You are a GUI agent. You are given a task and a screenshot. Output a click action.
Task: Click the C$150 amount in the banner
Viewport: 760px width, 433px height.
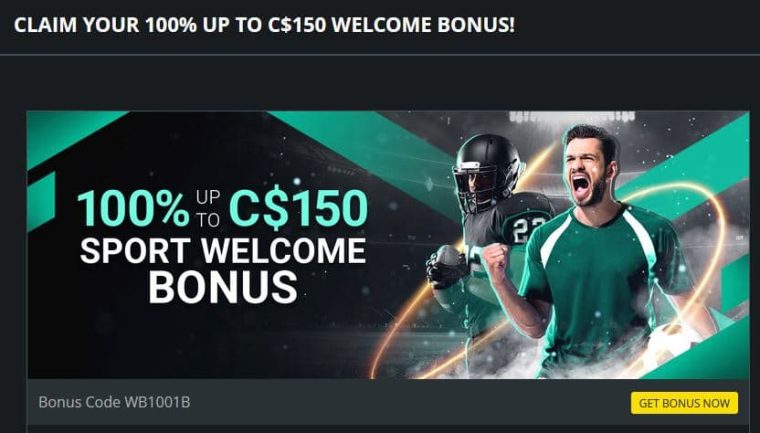299,209
